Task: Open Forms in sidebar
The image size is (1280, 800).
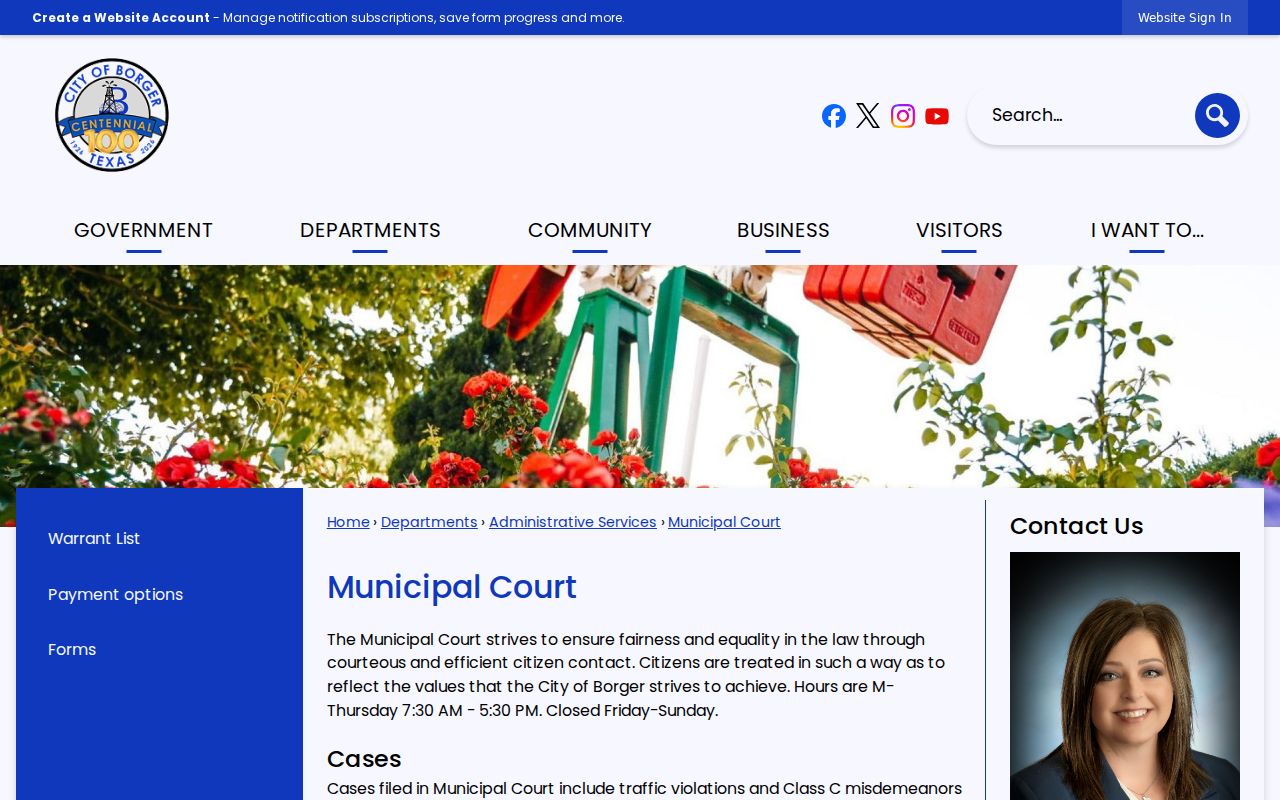Action: pos(72,649)
